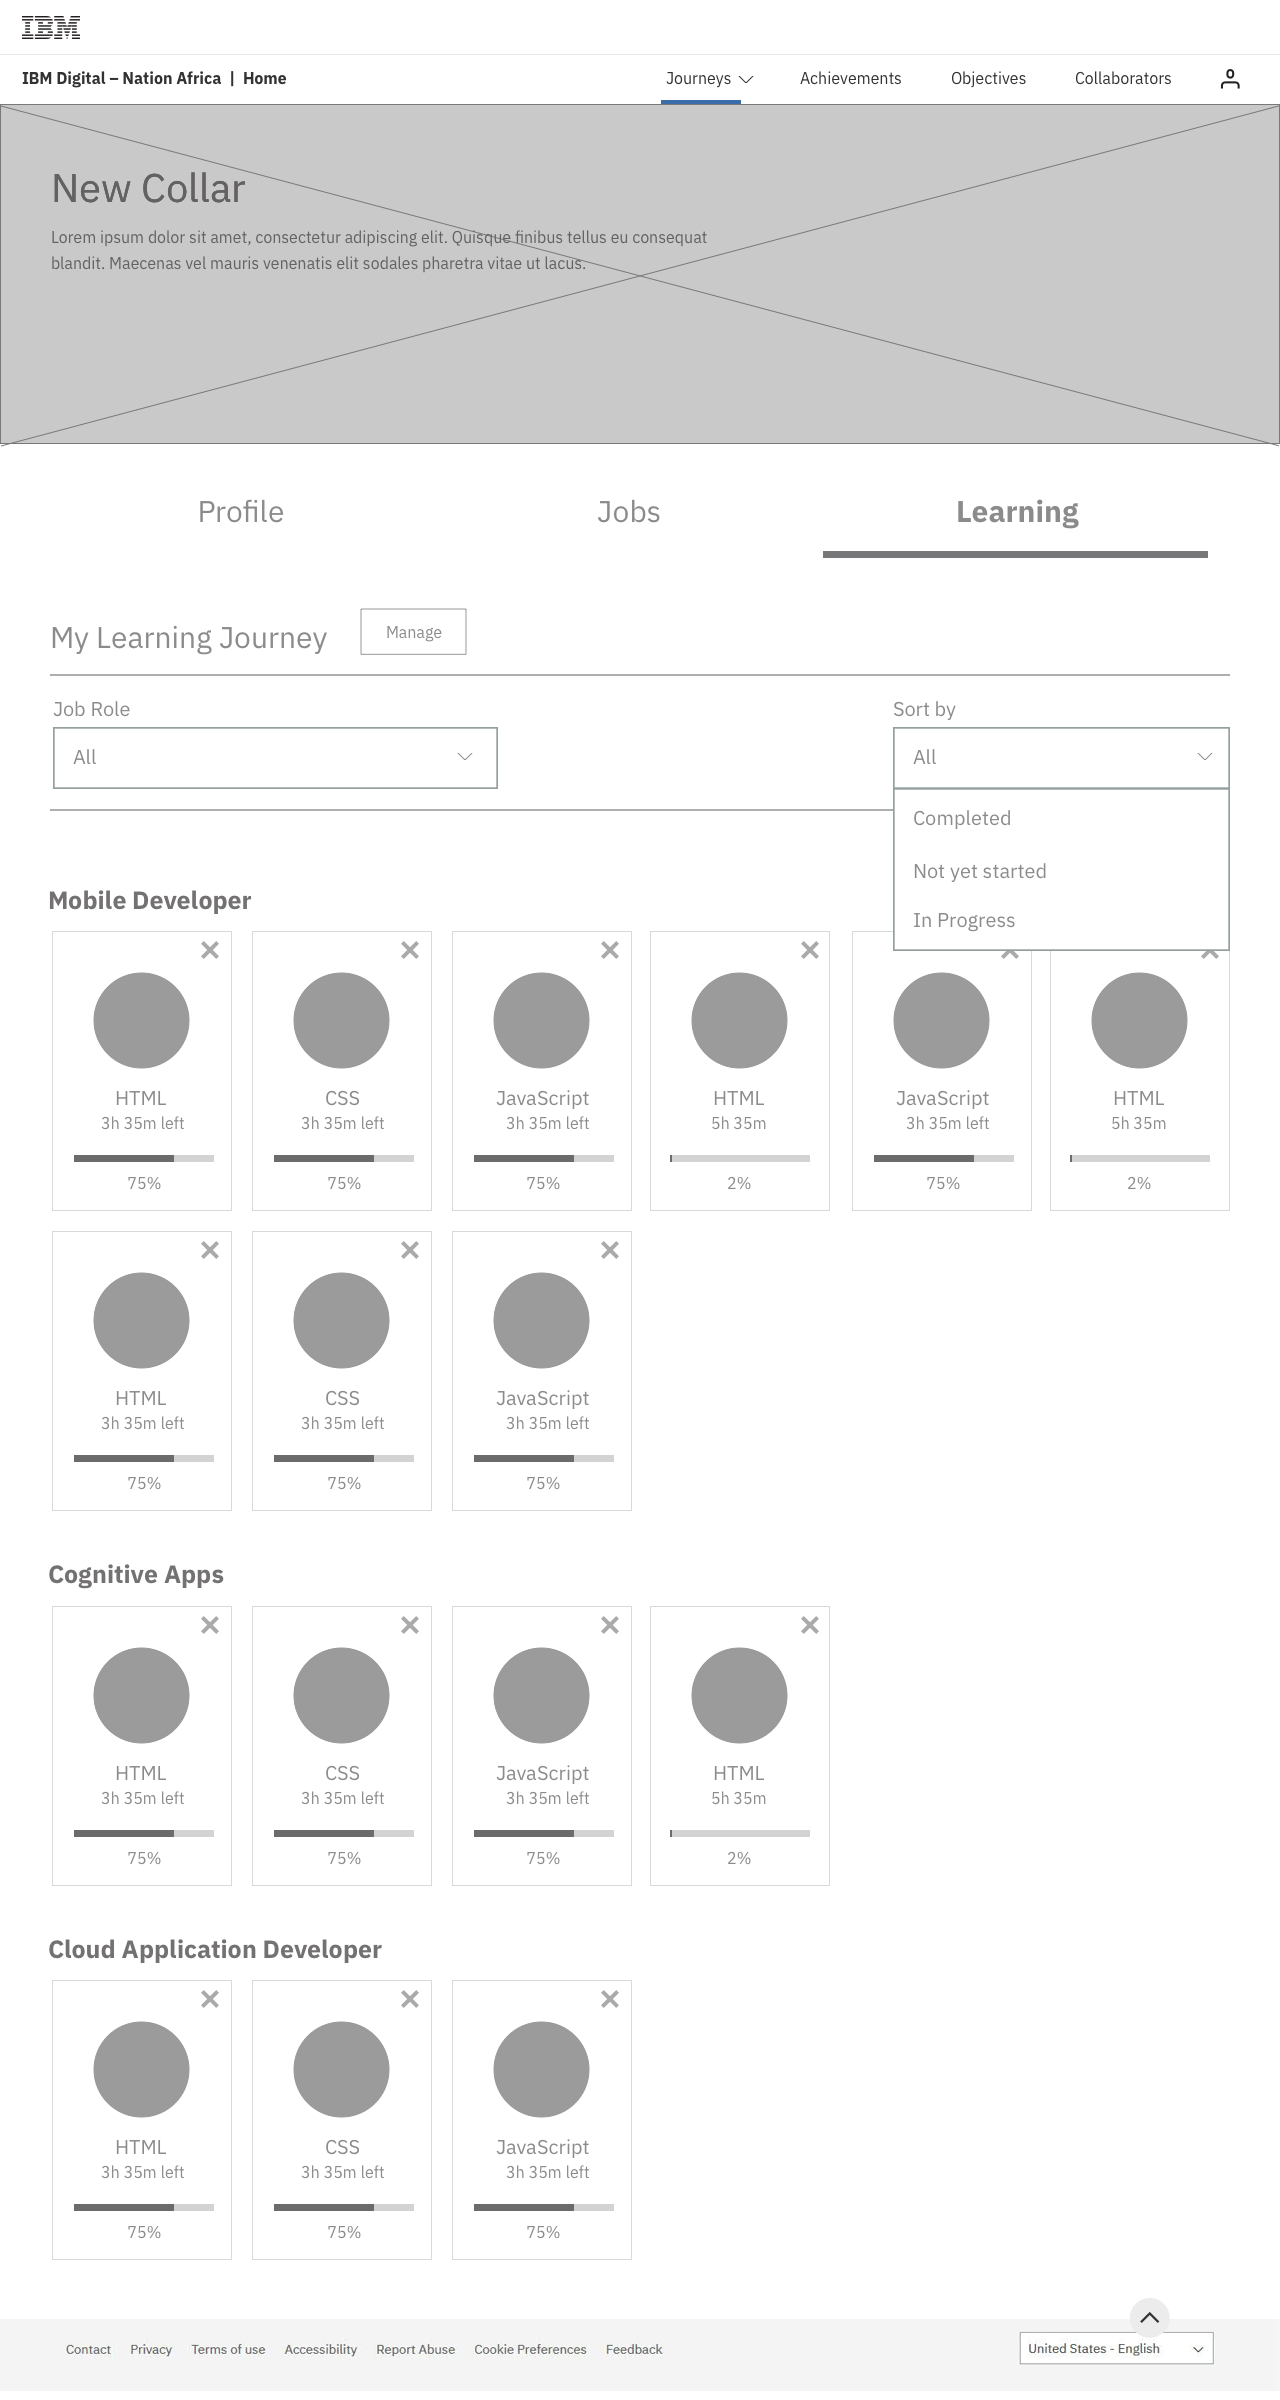
Task: Click the Manage button beside My Learning Journey
Action: [x=413, y=632]
